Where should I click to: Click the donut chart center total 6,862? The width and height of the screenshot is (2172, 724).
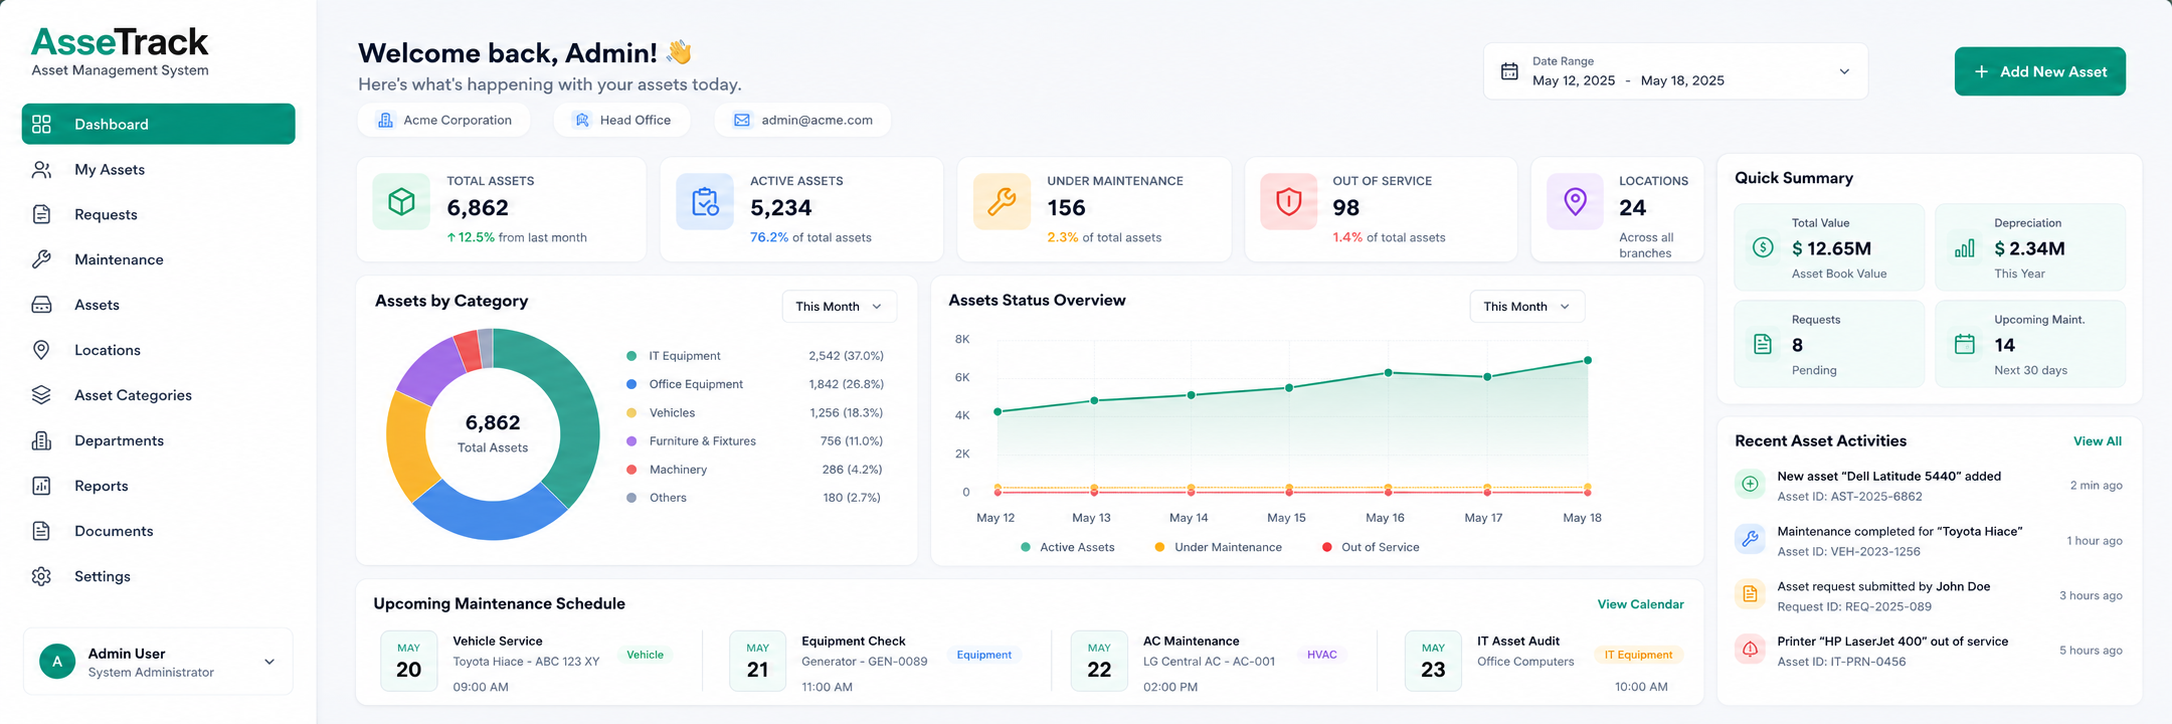click(493, 422)
